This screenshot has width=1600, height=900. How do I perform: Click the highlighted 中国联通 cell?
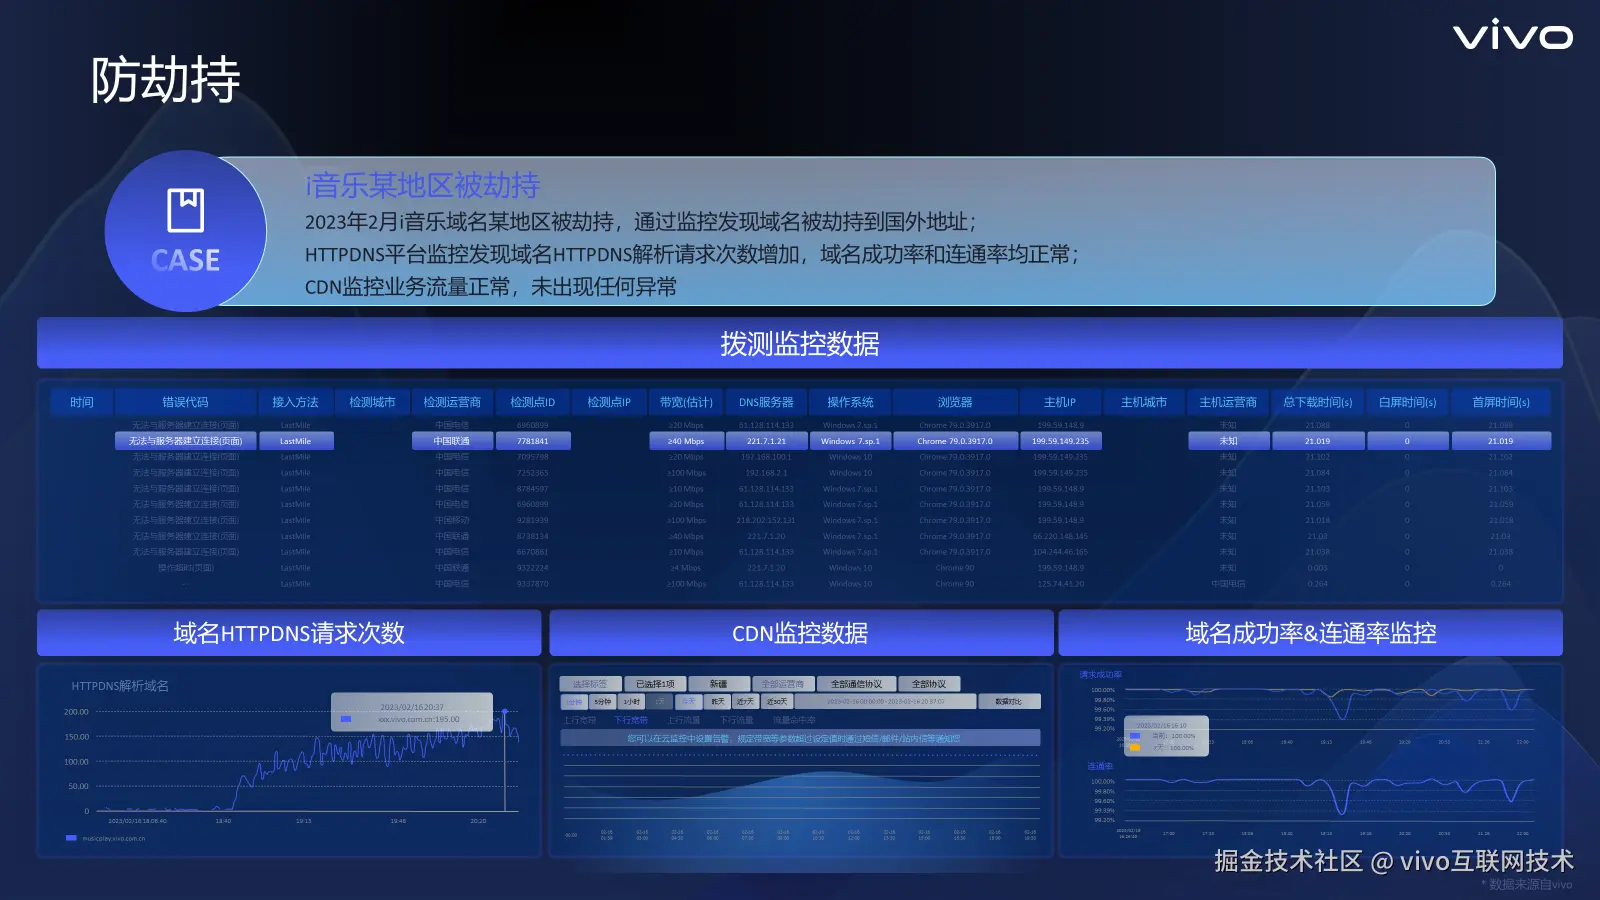pyautogui.click(x=452, y=441)
